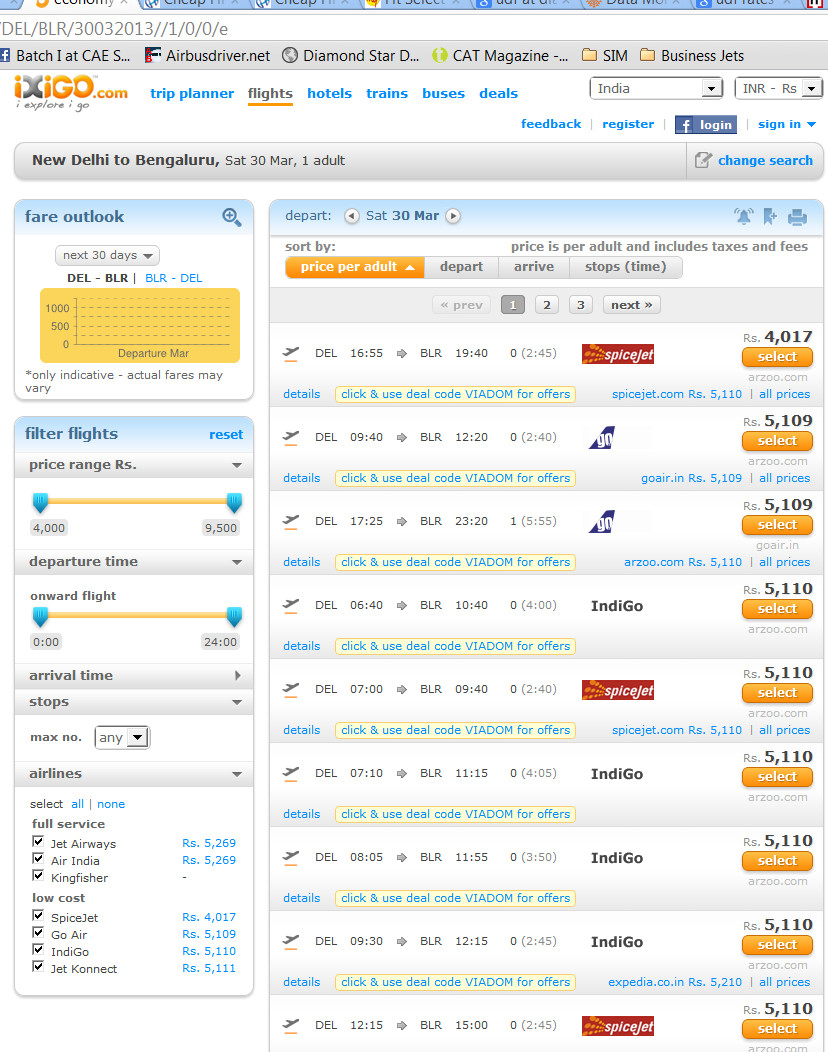Click the ixigo.com logo
The width and height of the screenshot is (828, 1052).
tap(71, 92)
